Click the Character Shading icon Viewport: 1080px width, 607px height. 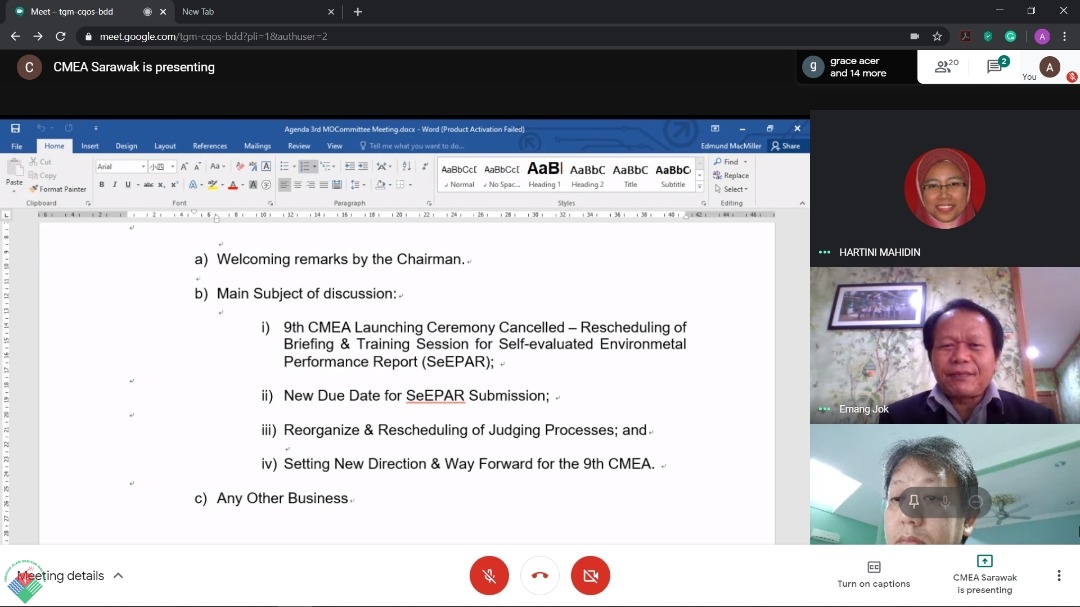tap(253, 185)
